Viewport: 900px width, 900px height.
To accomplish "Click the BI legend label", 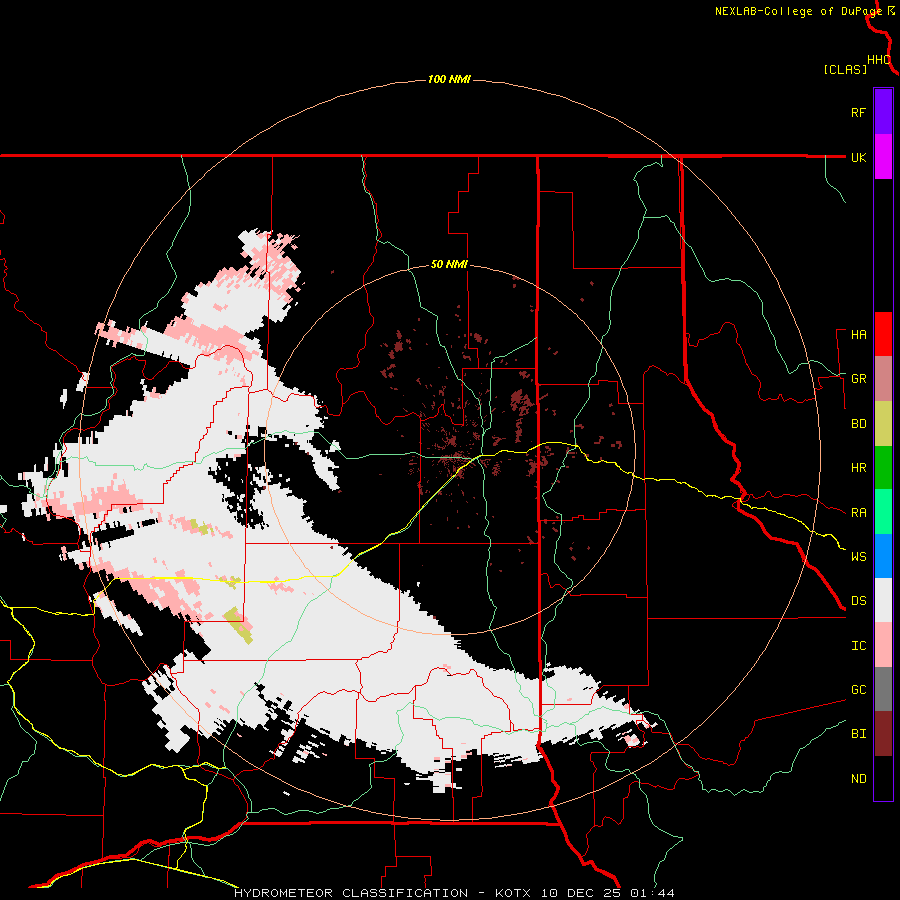I will [859, 734].
